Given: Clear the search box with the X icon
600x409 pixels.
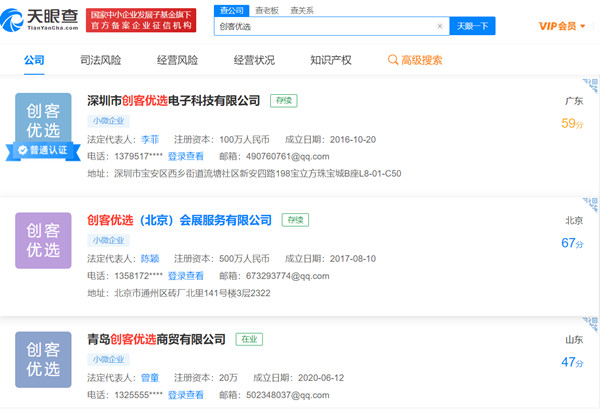Looking at the screenshot, I should tap(440, 26).
